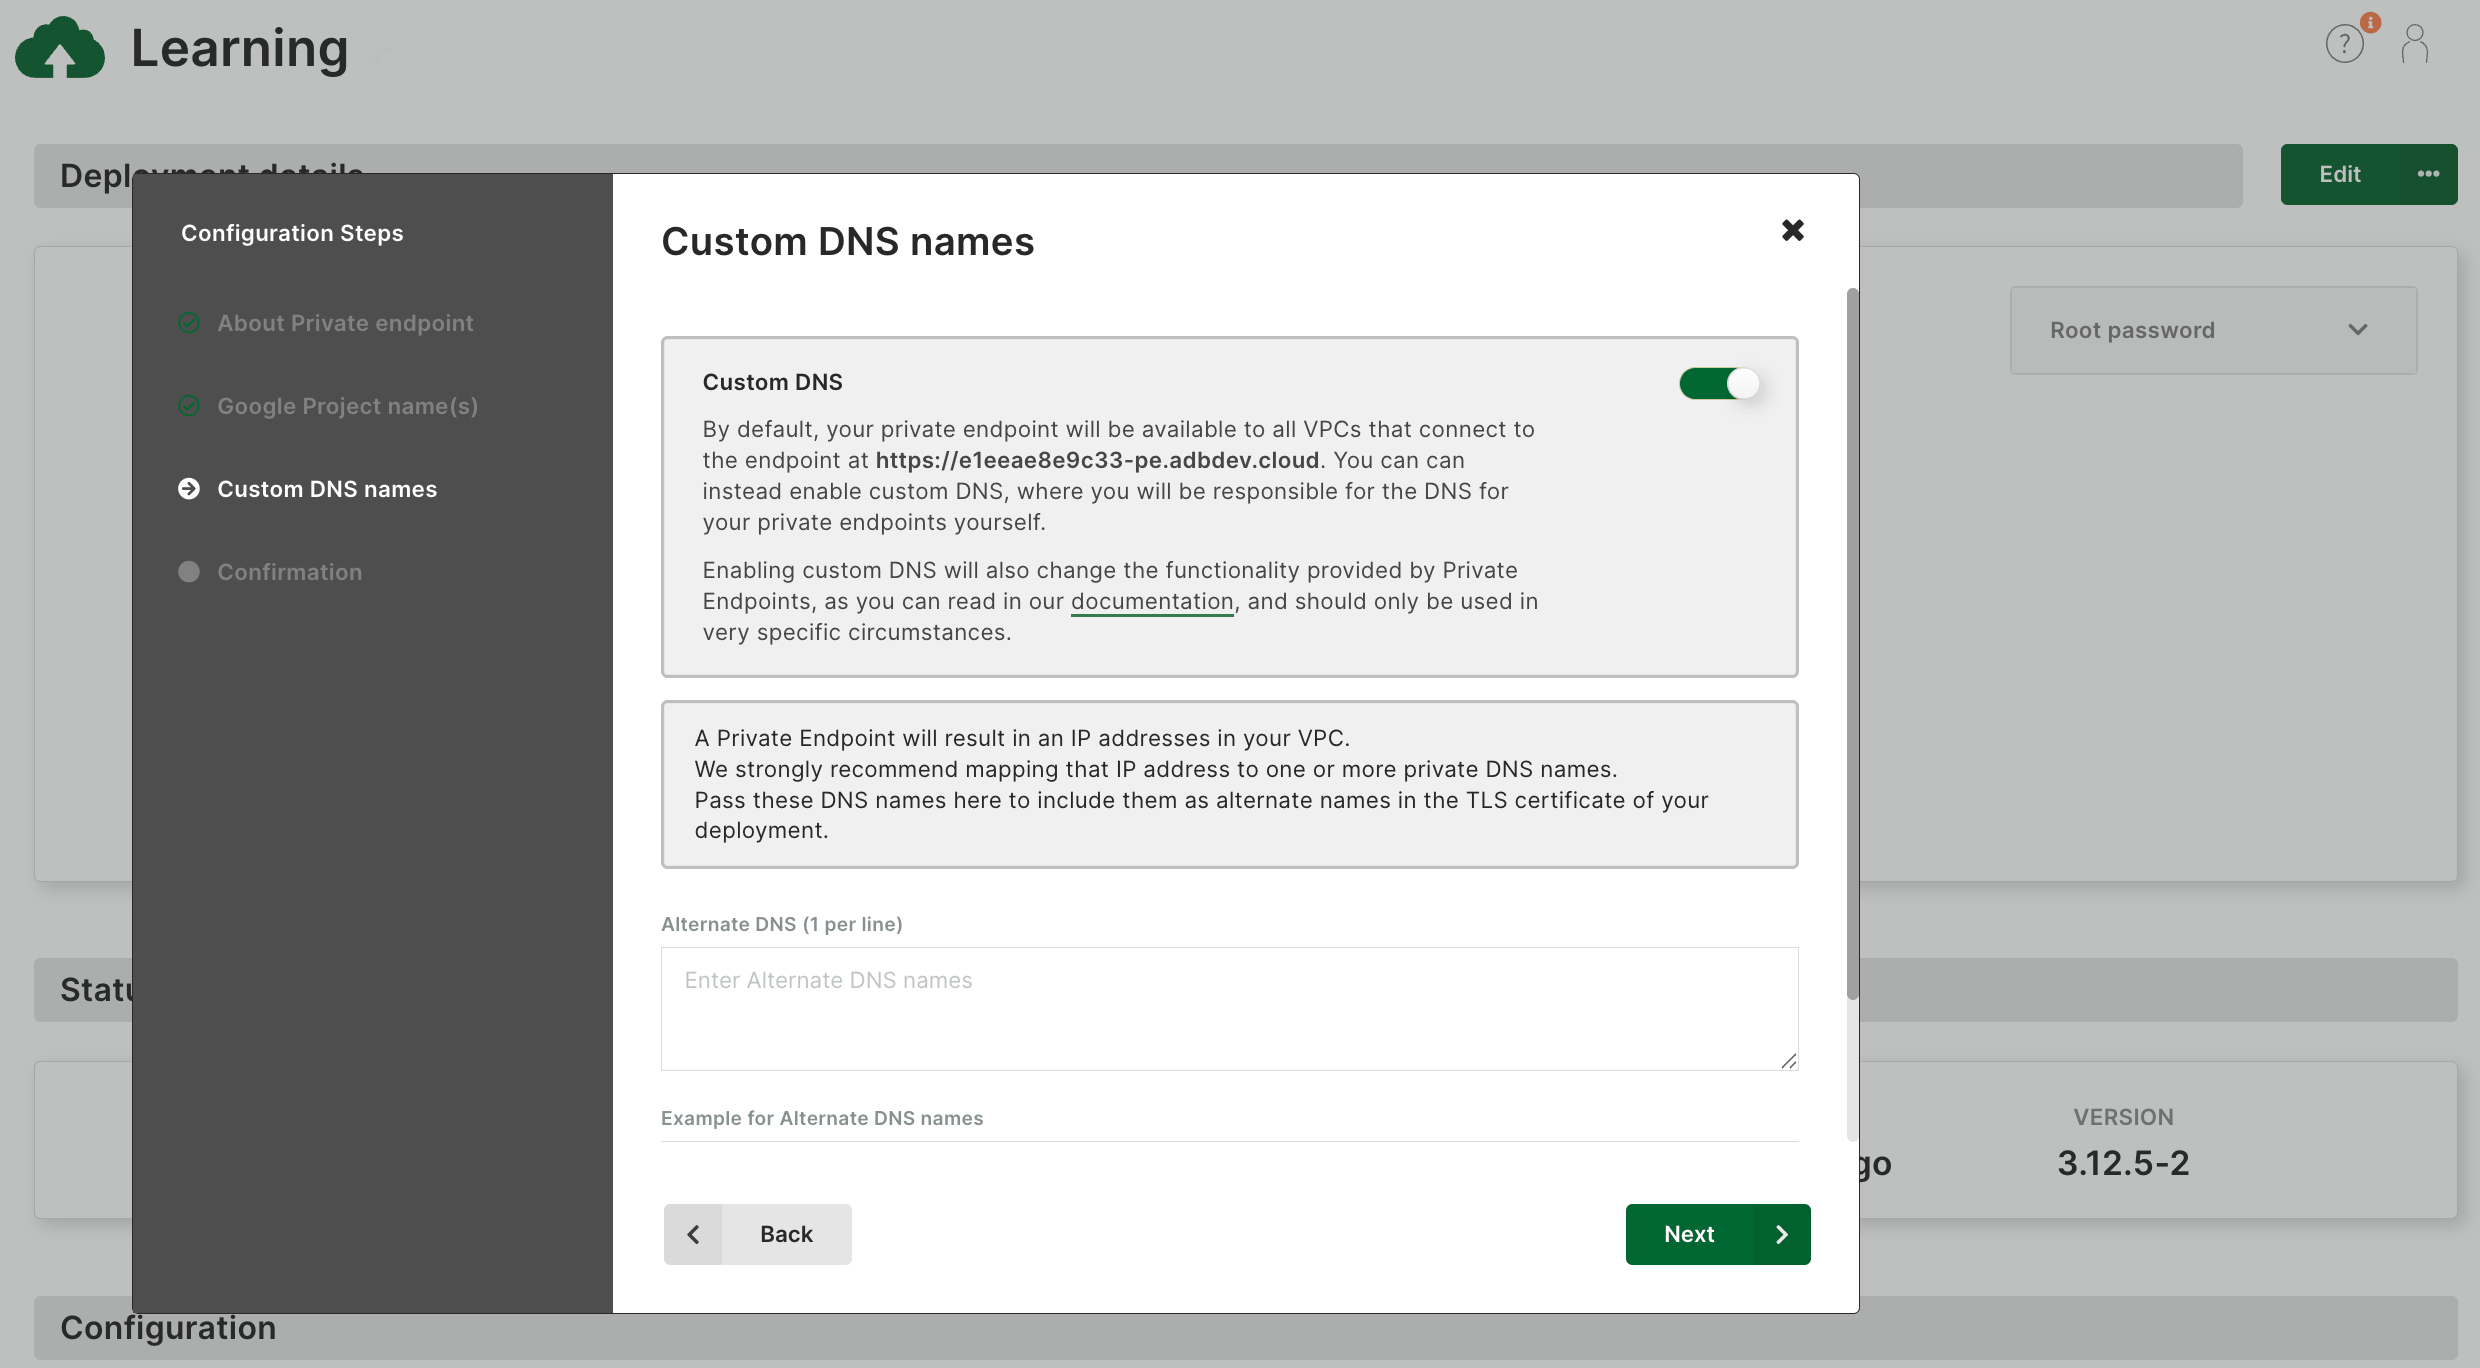This screenshot has width=2480, height=1368.
Task: Close the Custom DNS names dialog
Action: point(1793,231)
